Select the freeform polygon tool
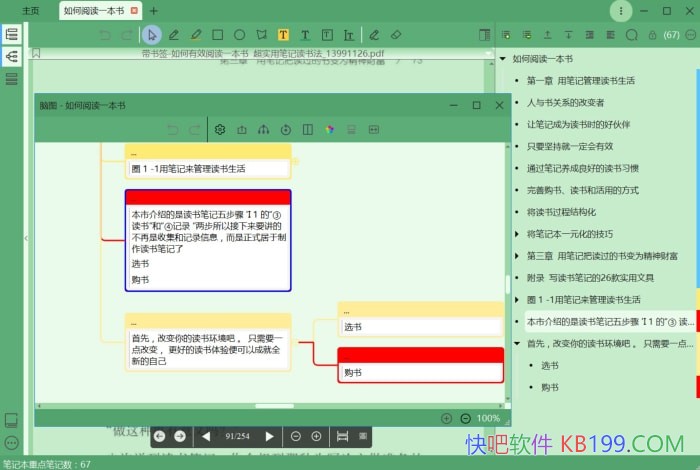700x470 pixels. (x=261, y=35)
